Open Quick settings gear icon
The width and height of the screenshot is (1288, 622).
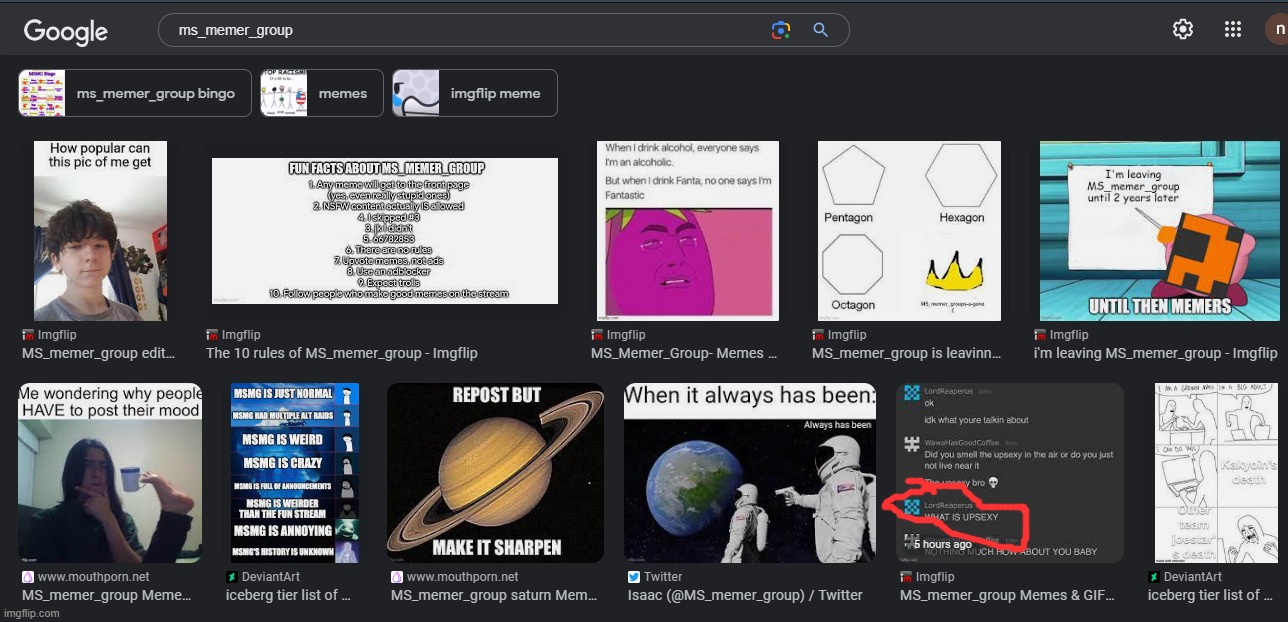click(1183, 29)
